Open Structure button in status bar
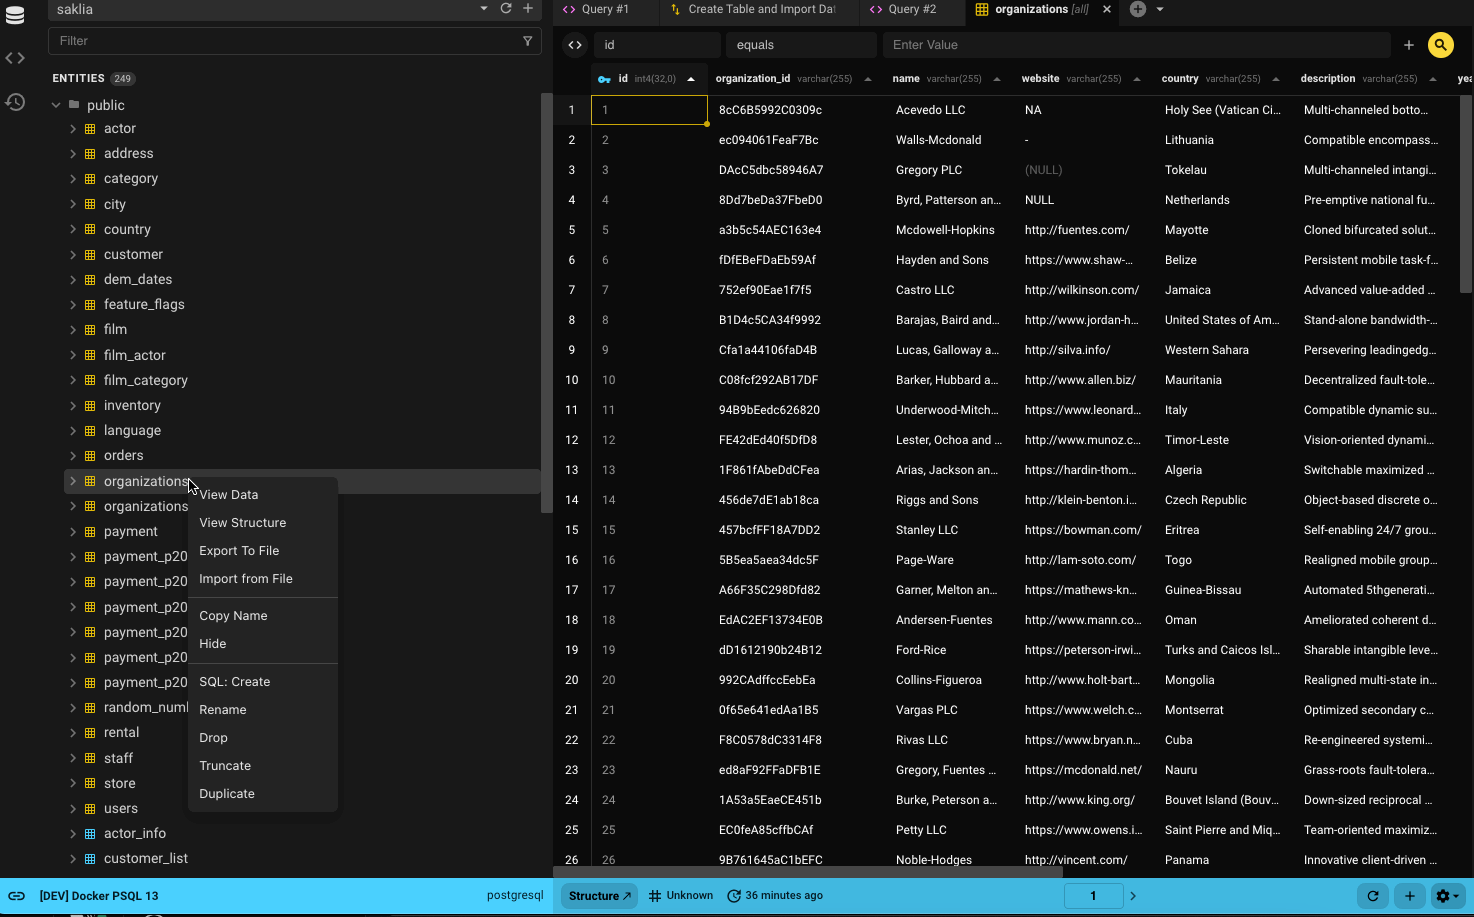 pos(600,896)
